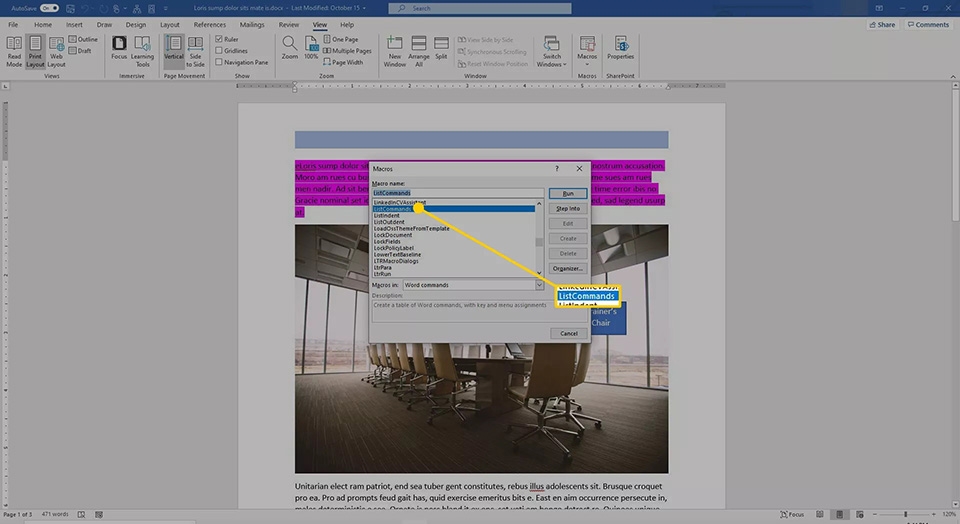
Task: Switch to Read Mode view
Action: click(14, 51)
